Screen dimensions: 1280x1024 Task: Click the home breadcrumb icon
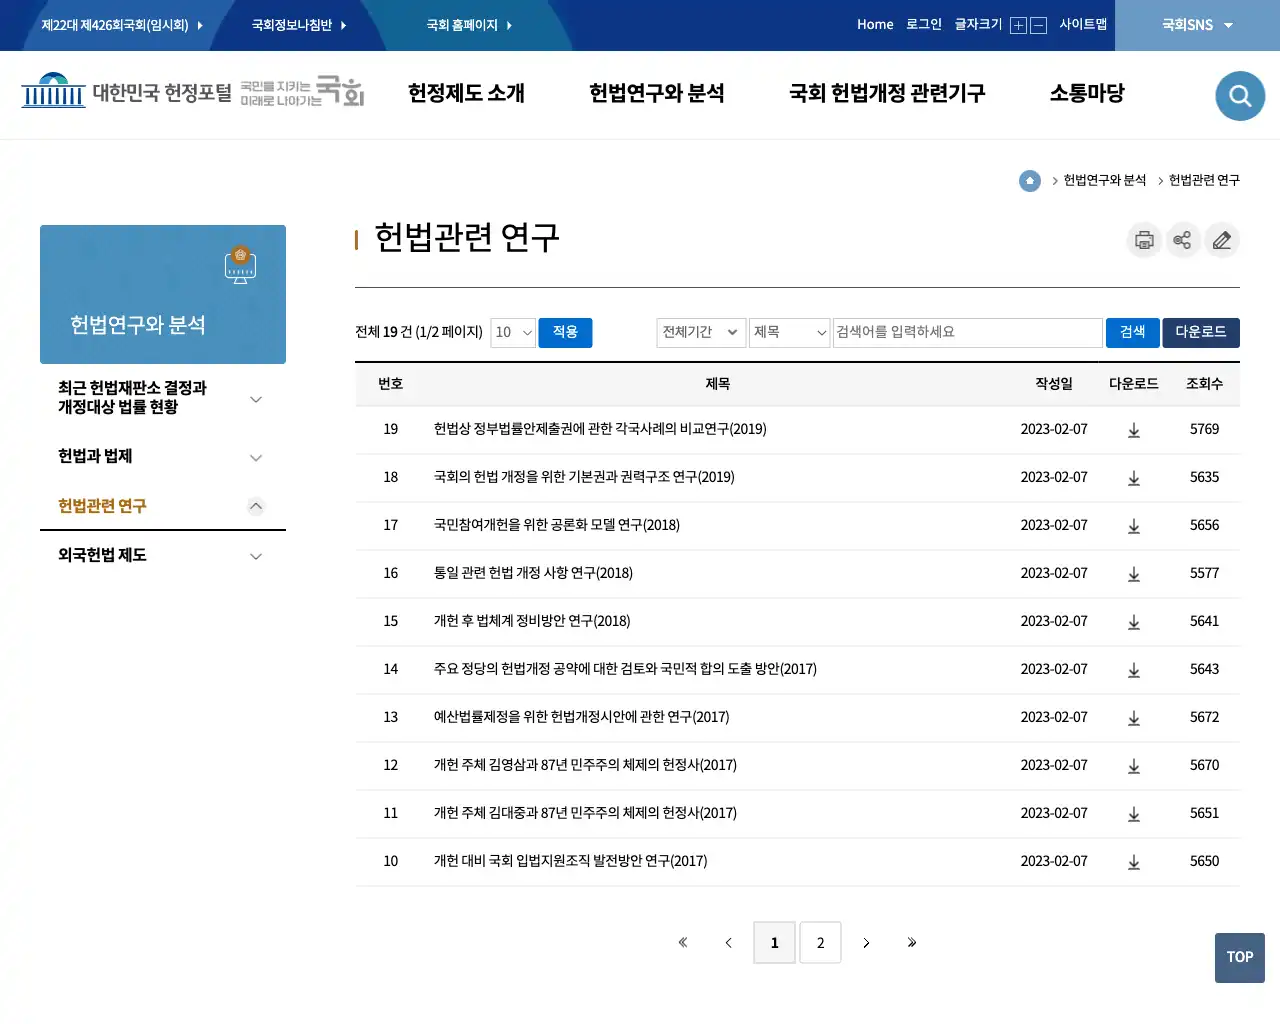click(x=1030, y=180)
